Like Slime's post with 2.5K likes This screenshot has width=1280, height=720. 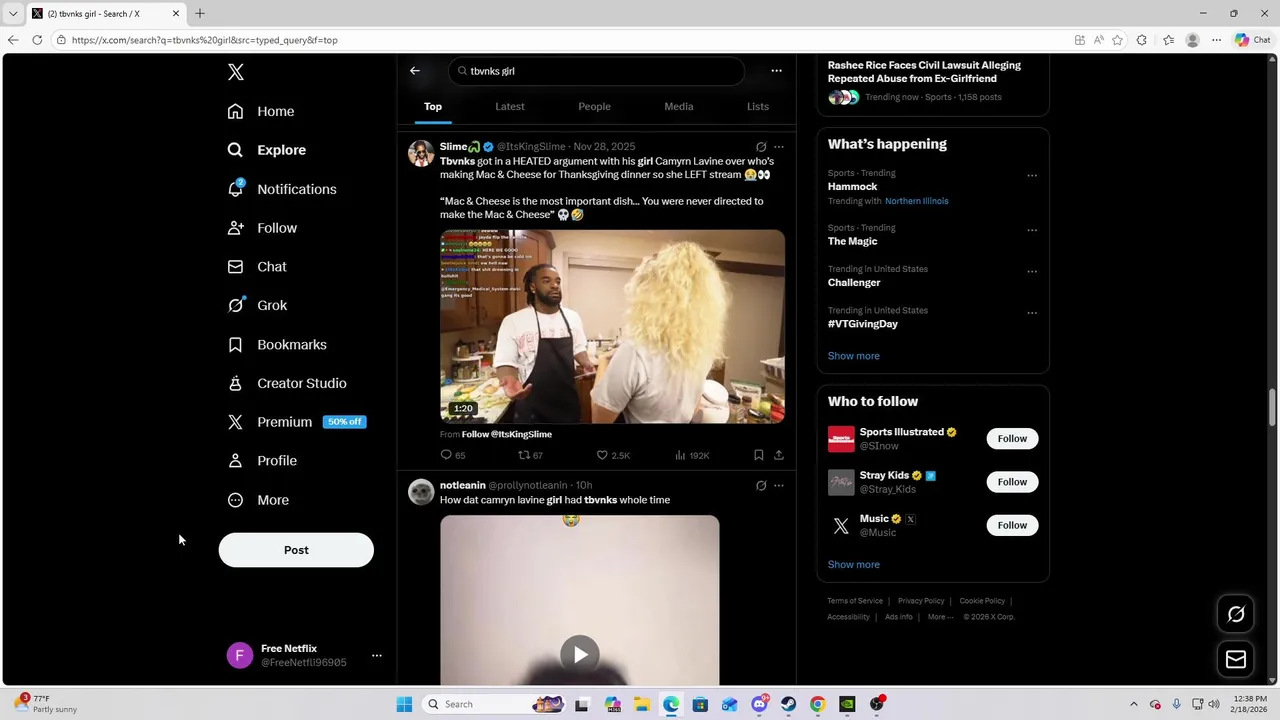(x=613, y=455)
